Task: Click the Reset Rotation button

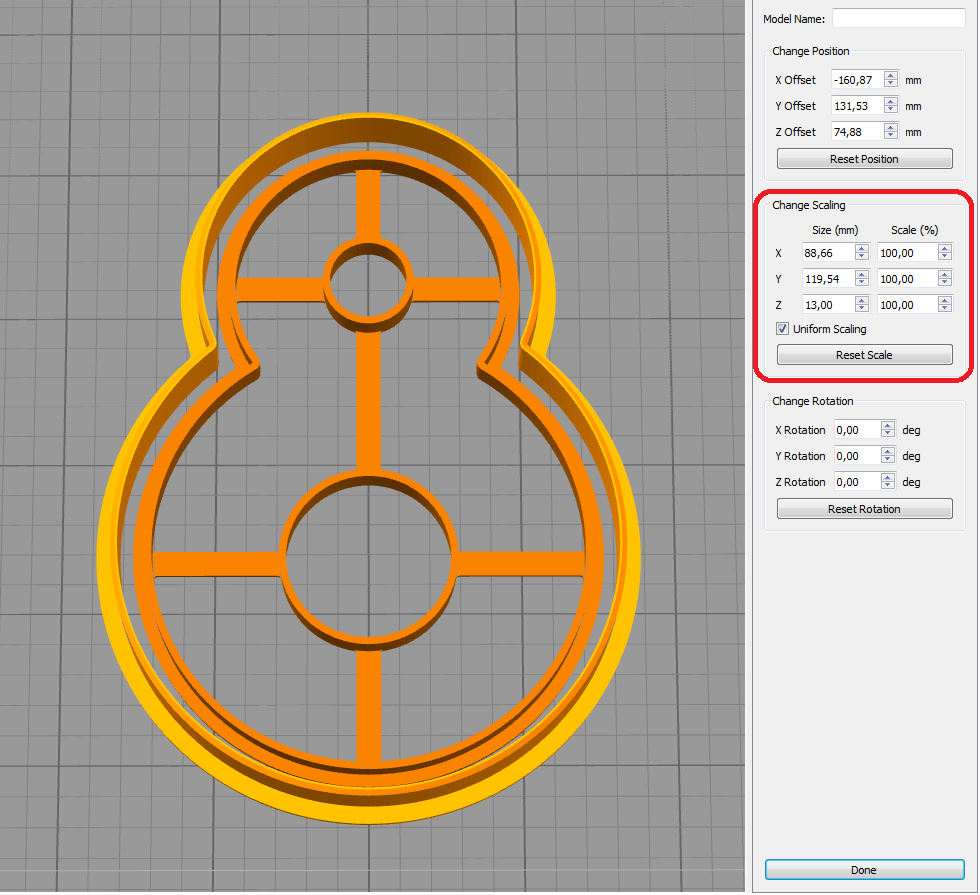Action: point(864,509)
